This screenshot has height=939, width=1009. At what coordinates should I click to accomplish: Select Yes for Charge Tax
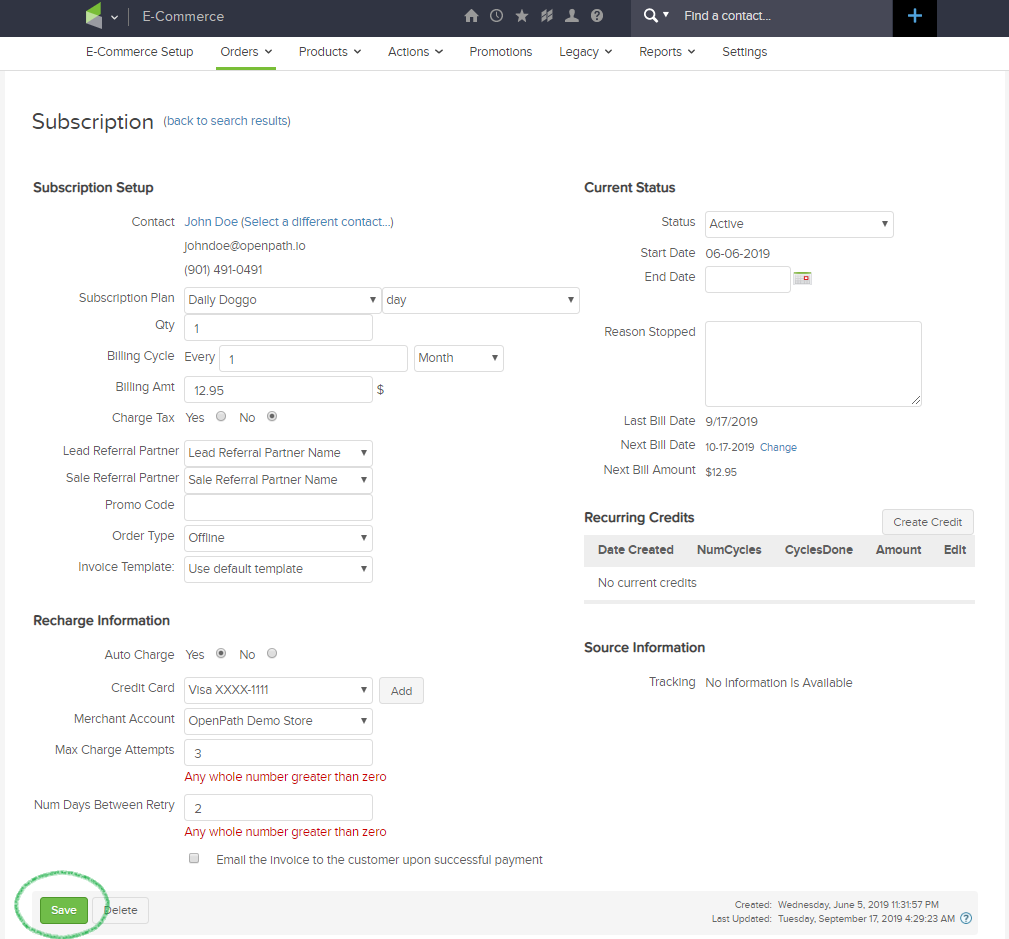(x=221, y=416)
